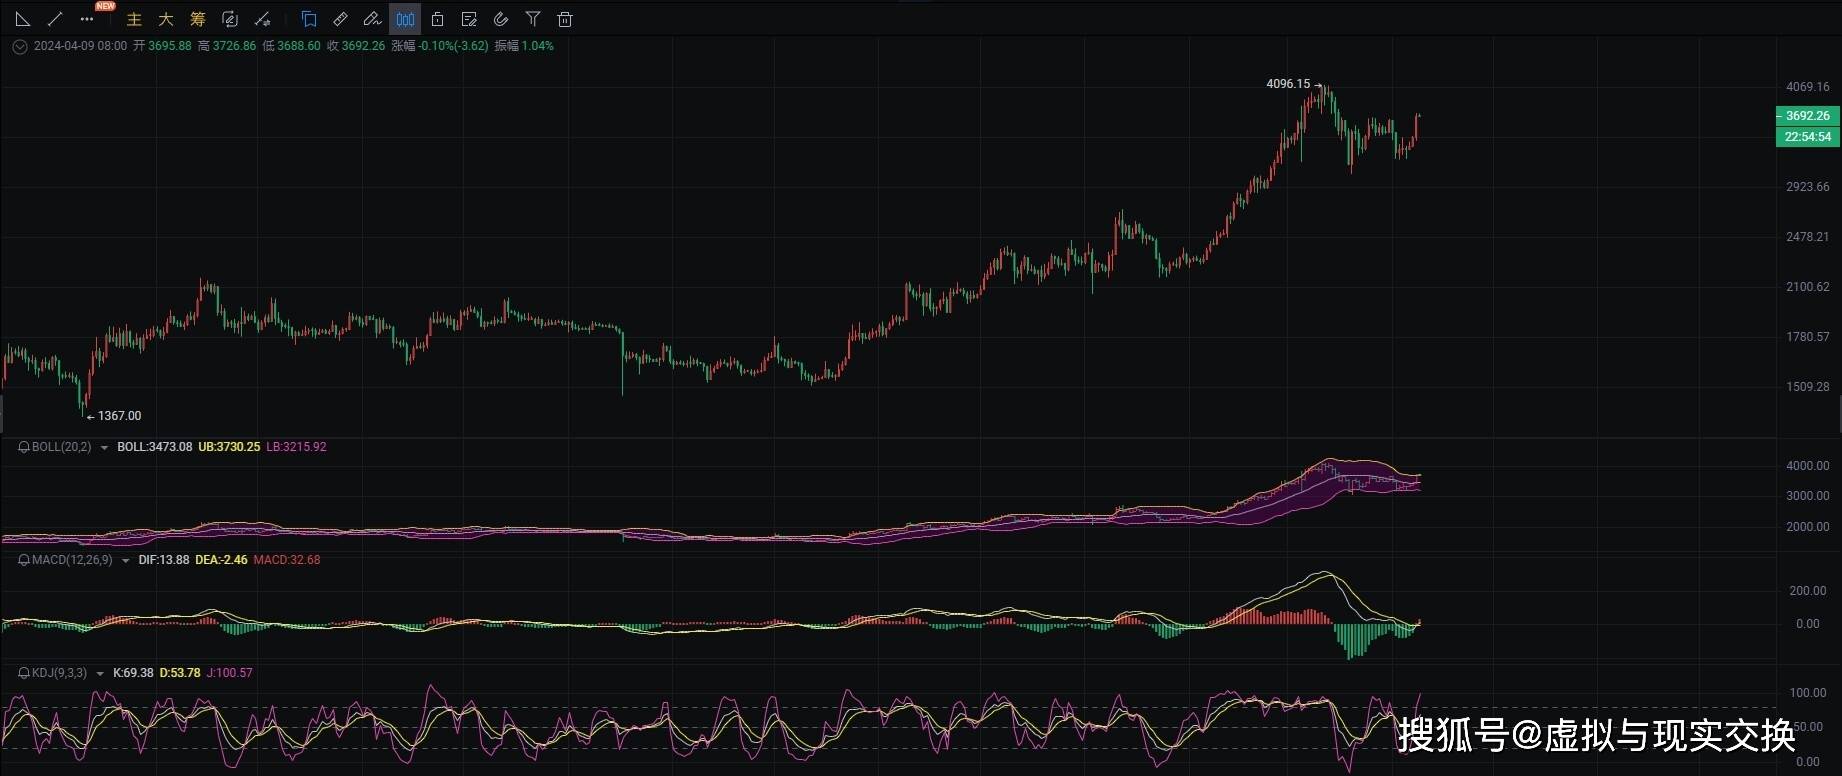Click the current price tag 3692.26
This screenshot has width=1842, height=776.
(1807, 116)
